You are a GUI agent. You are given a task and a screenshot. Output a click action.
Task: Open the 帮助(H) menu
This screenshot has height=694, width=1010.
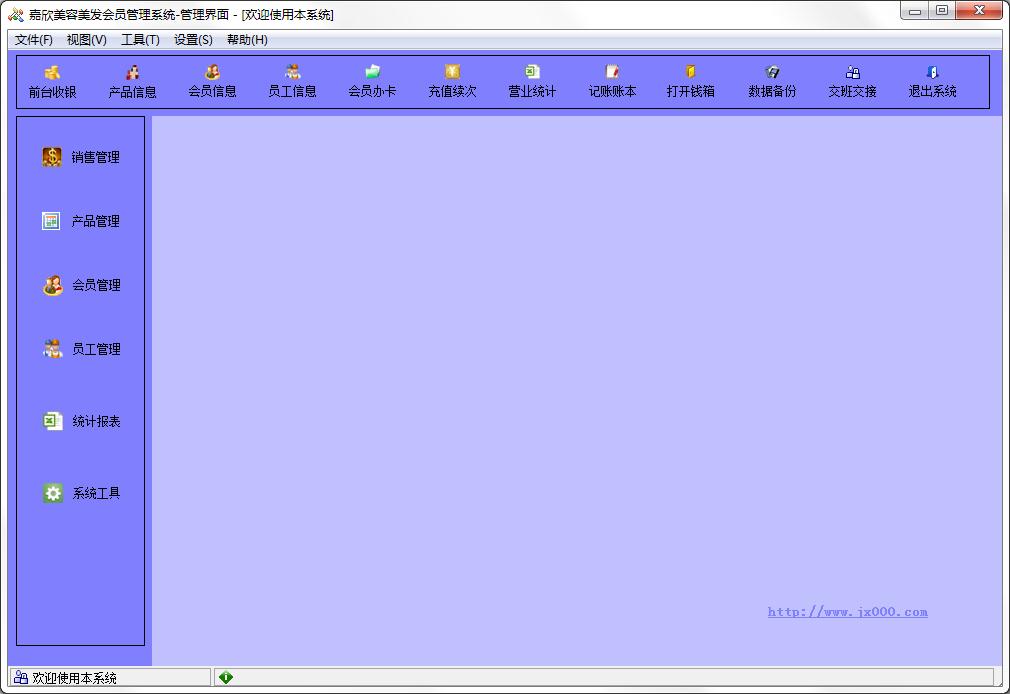click(x=247, y=40)
